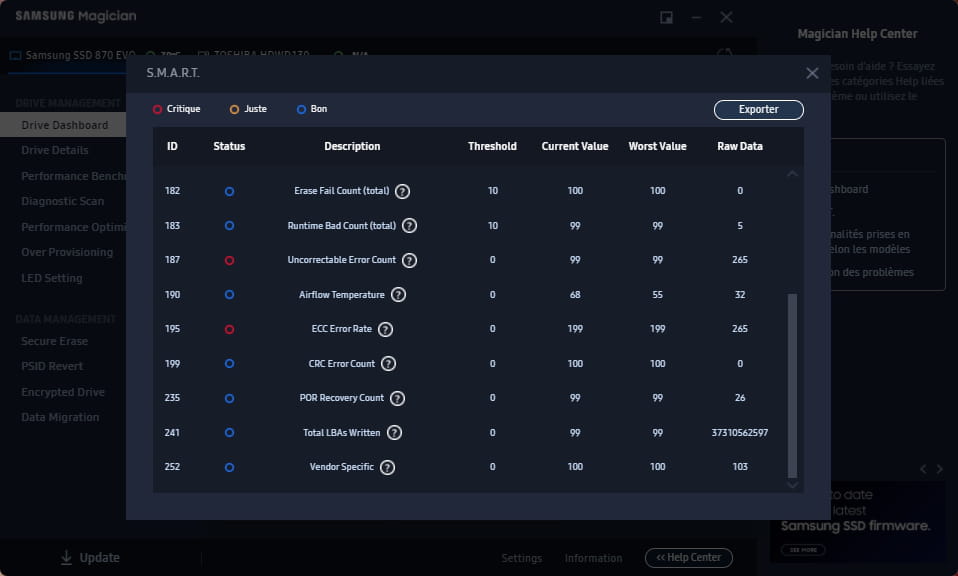Viewport: 958px width, 576px height.
Task: Open help for POR Recovery Count
Action: click(x=397, y=398)
